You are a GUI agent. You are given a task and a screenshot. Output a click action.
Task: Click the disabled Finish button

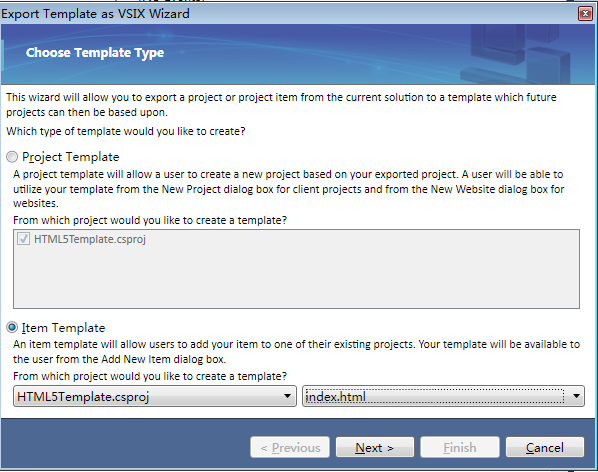(460, 447)
